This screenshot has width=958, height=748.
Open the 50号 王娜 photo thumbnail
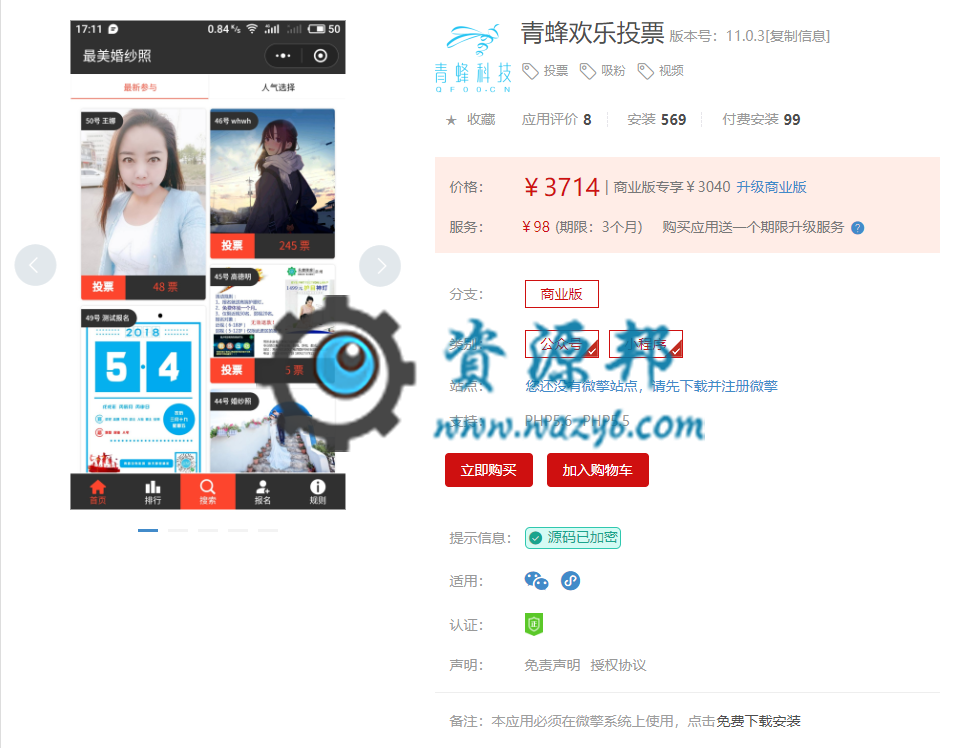coord(143,192)
